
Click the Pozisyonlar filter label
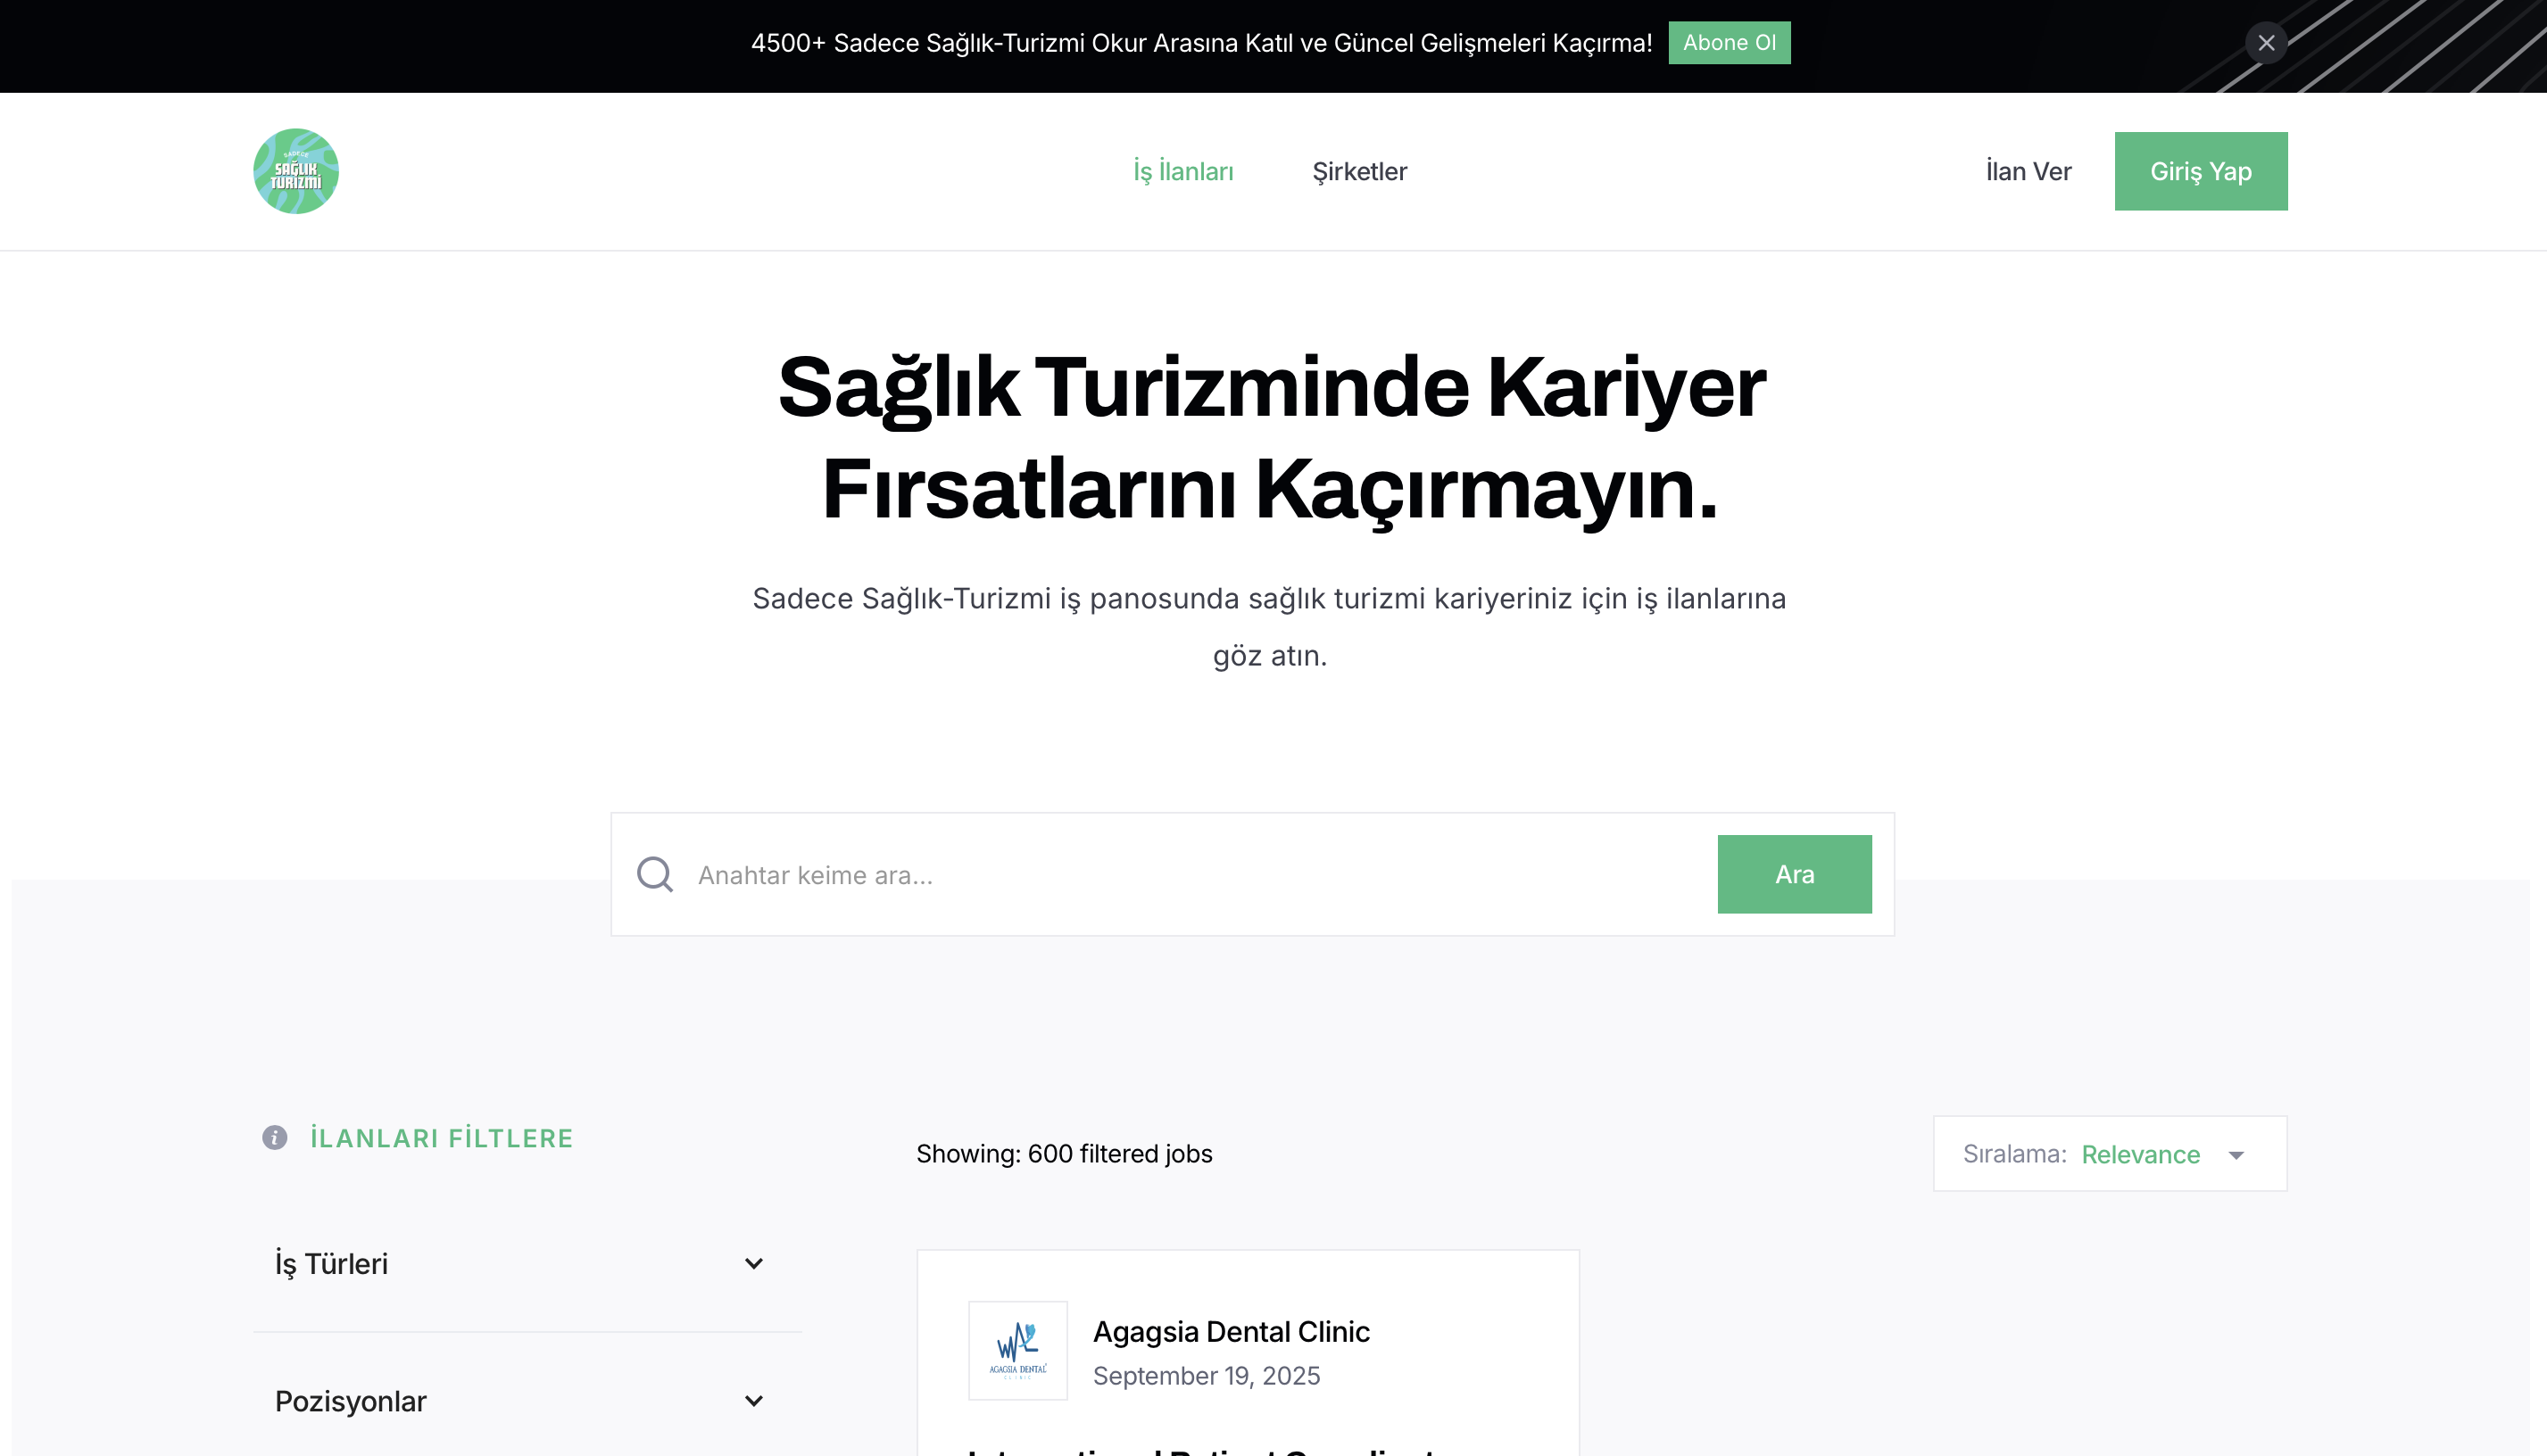[x=350, y=1401]
